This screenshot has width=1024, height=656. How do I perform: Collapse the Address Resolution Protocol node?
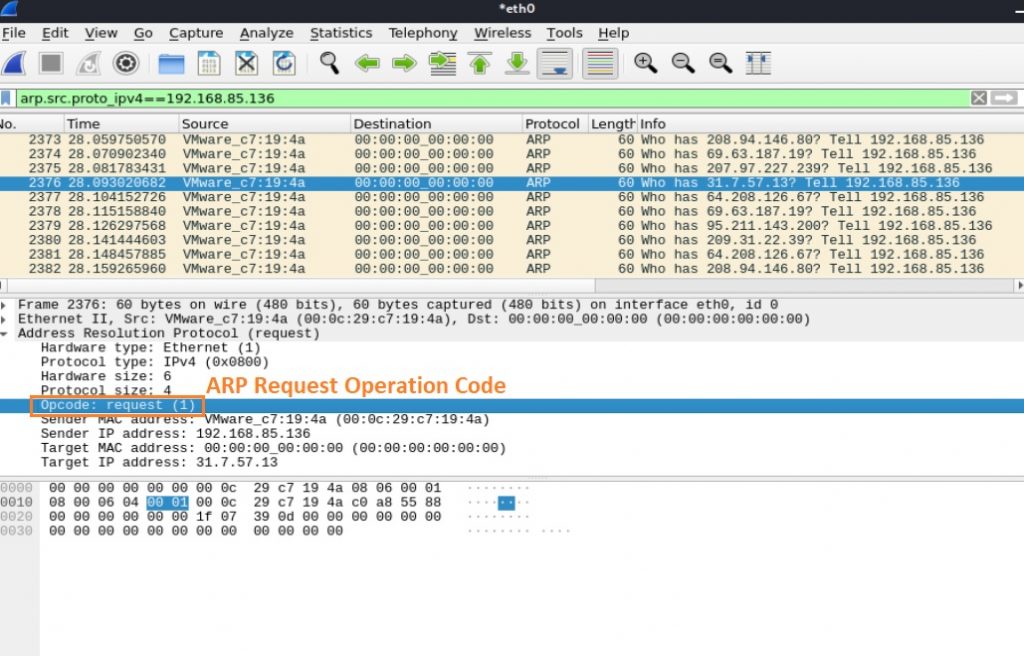[5, 333]
